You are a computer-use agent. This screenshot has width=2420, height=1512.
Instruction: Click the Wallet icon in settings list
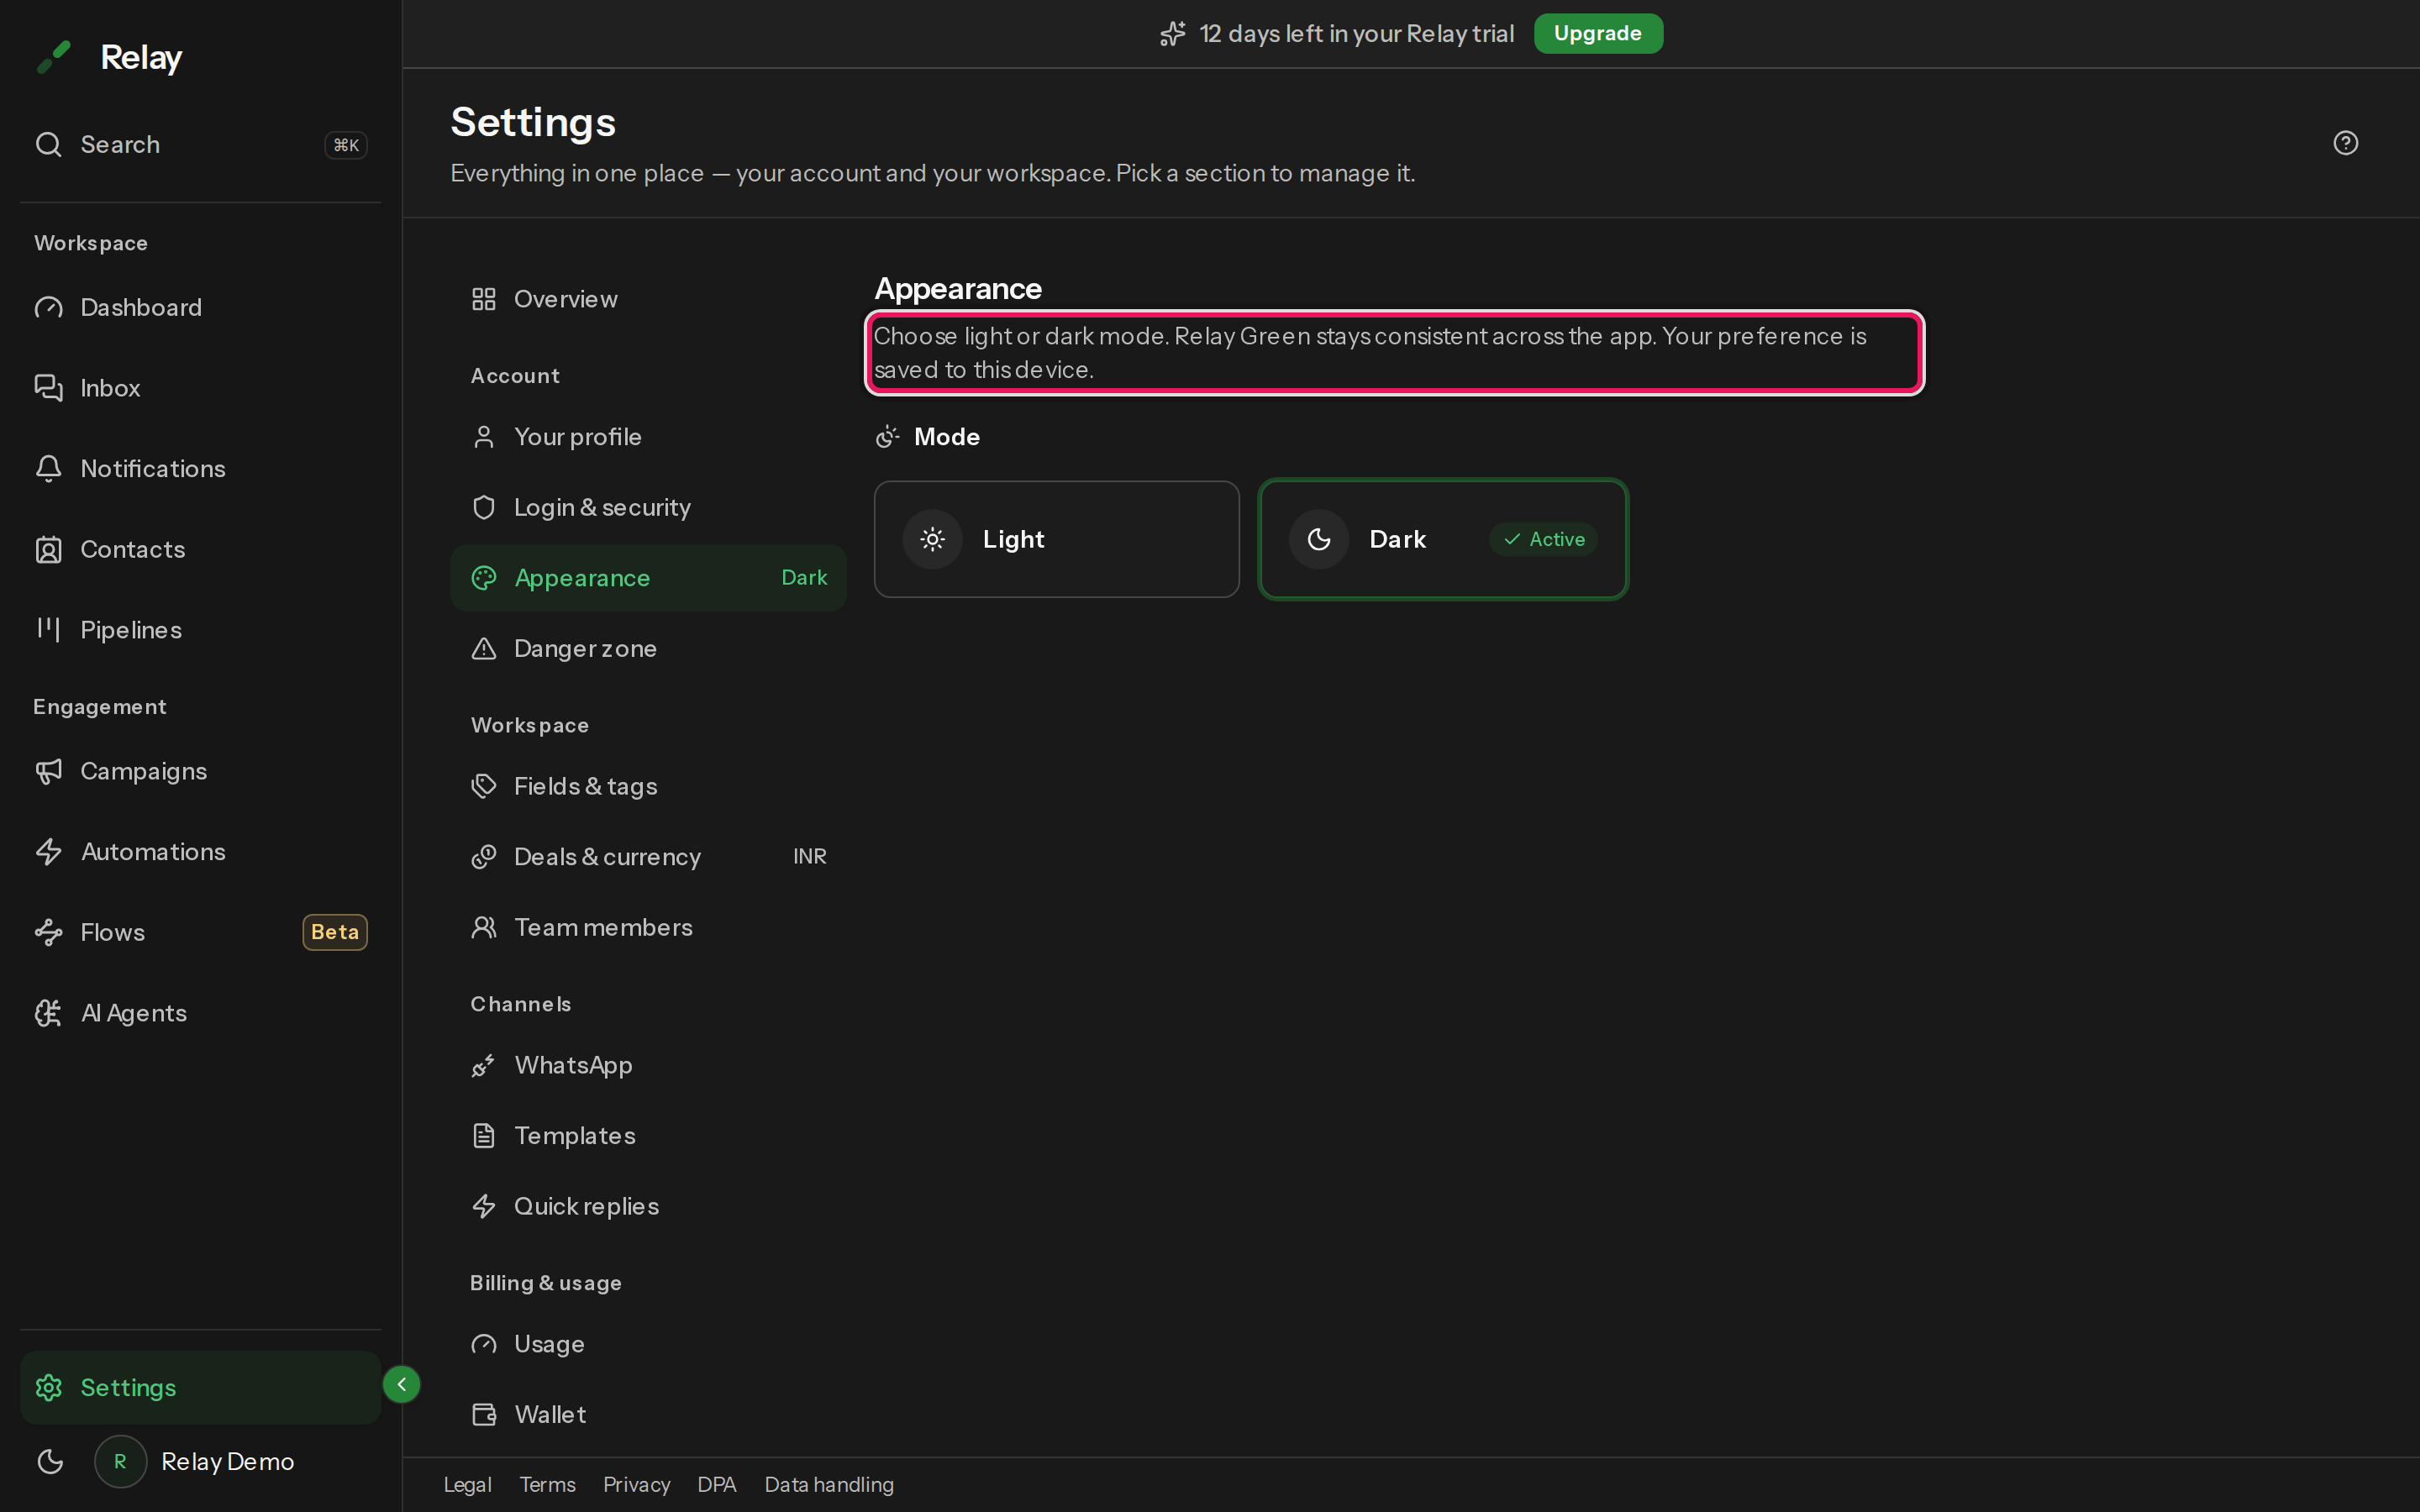[x=484, y=1414]
